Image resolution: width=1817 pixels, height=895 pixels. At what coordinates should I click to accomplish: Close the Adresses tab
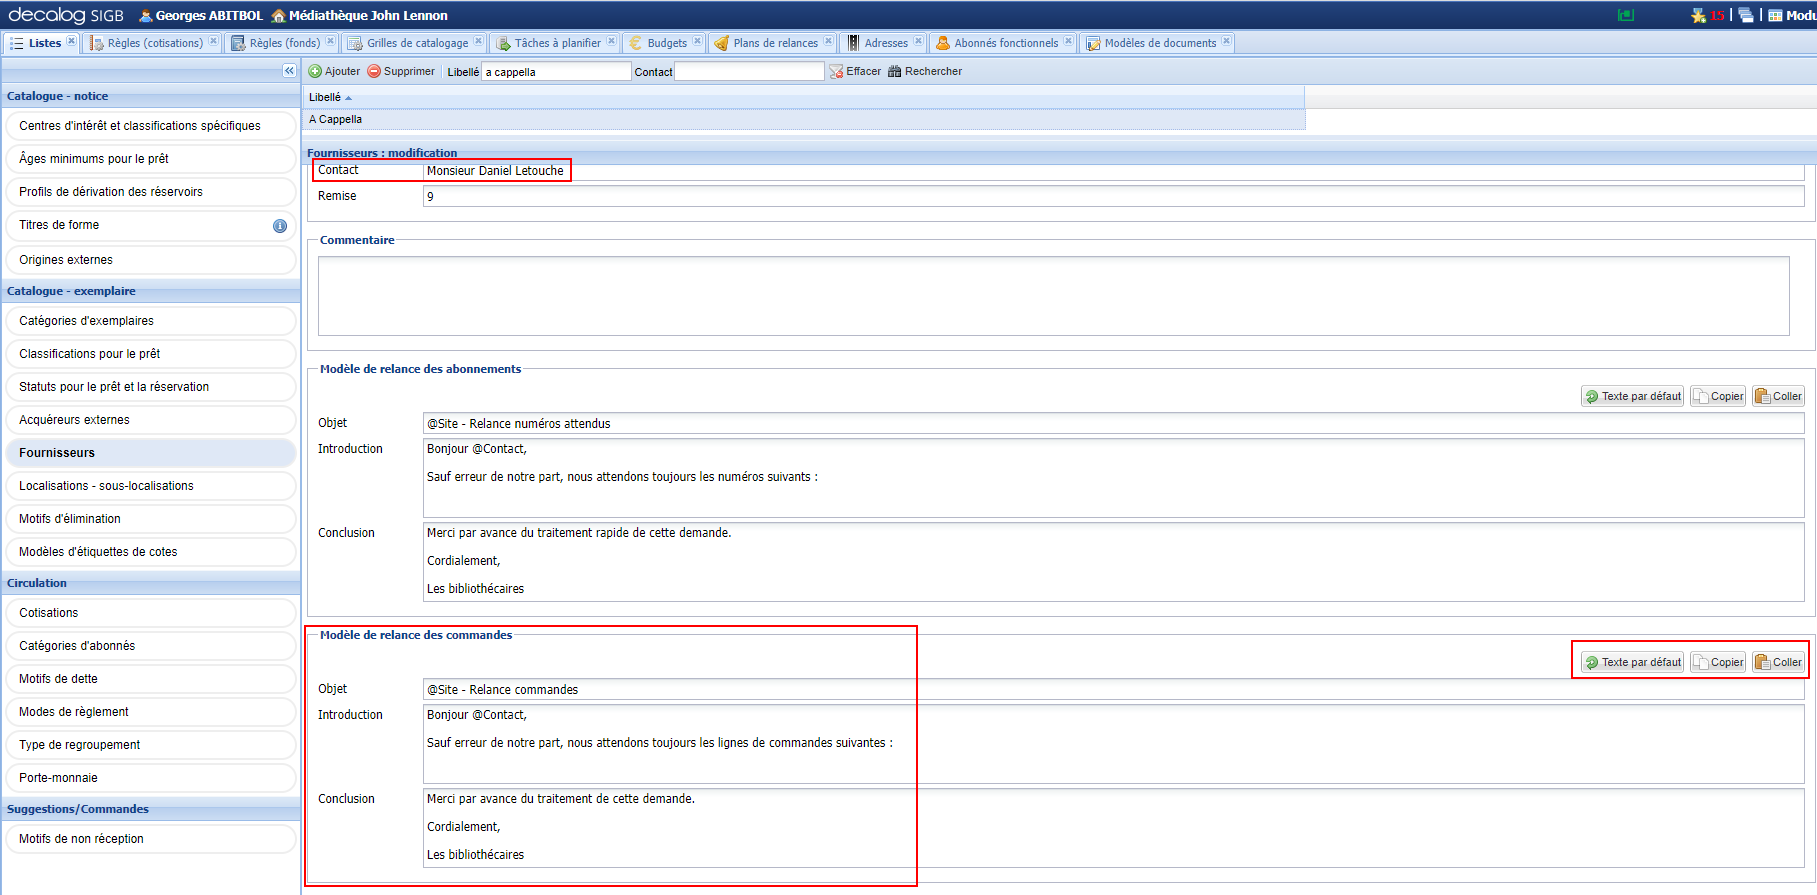[918, 41]
